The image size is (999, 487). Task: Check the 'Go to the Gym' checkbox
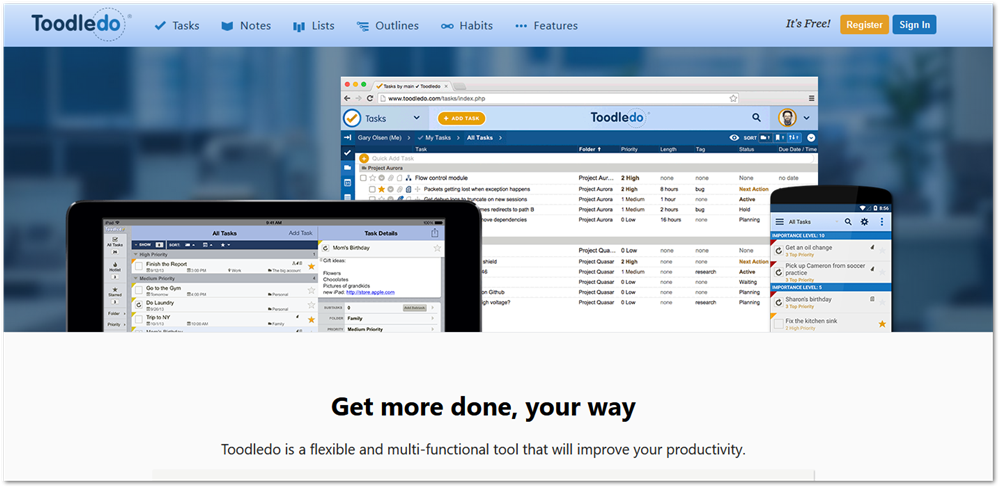(138, 290)
